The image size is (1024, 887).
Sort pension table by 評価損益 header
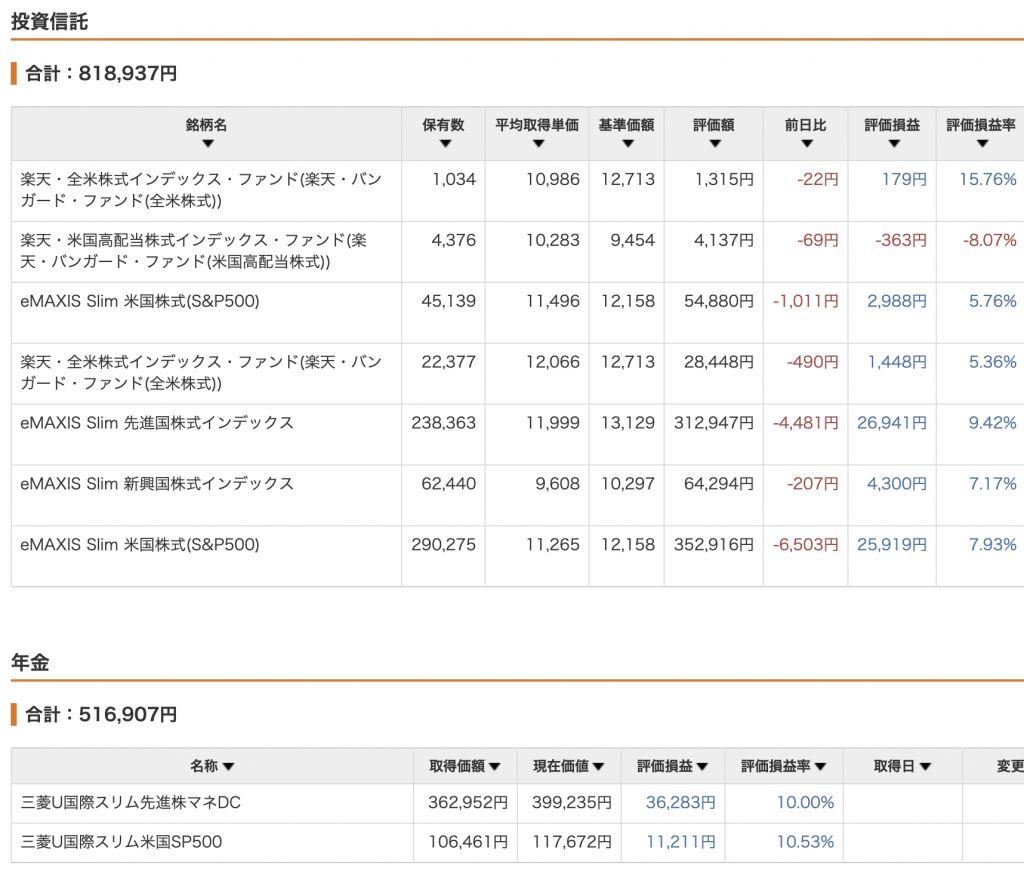pyautogui.click(x=673, y=766)
